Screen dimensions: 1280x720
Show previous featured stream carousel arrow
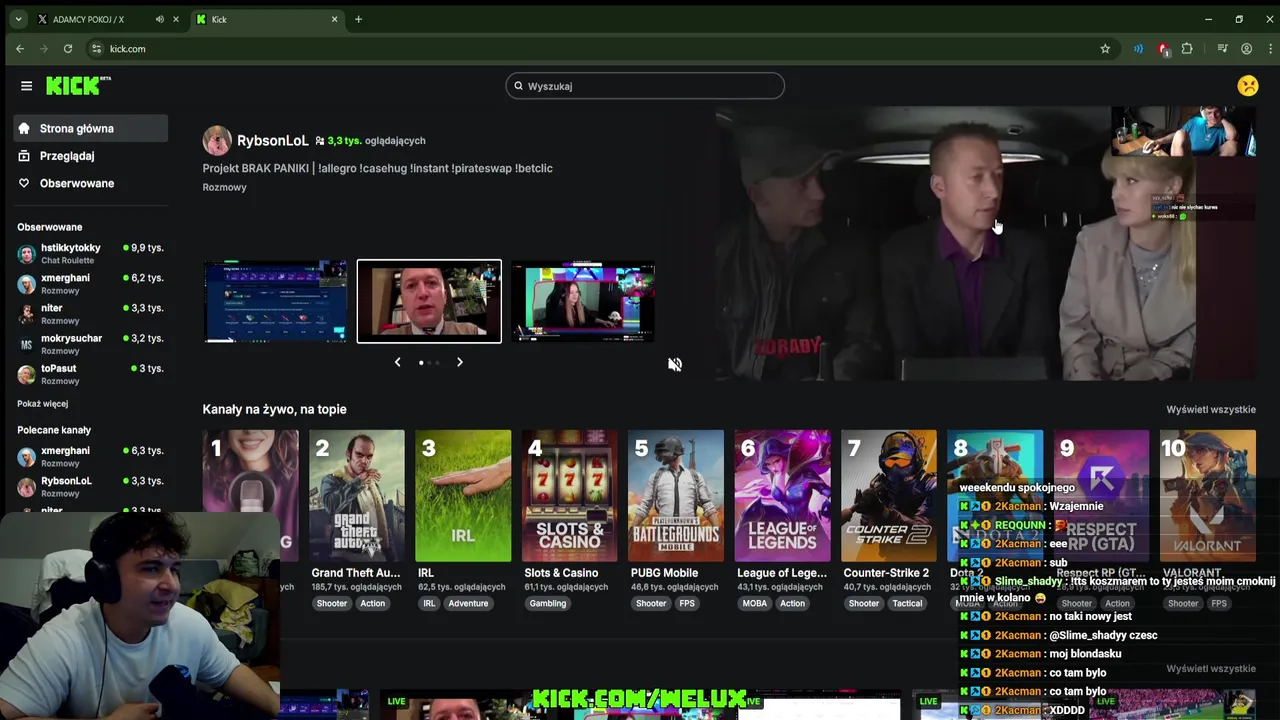click(x=397, y=362)
